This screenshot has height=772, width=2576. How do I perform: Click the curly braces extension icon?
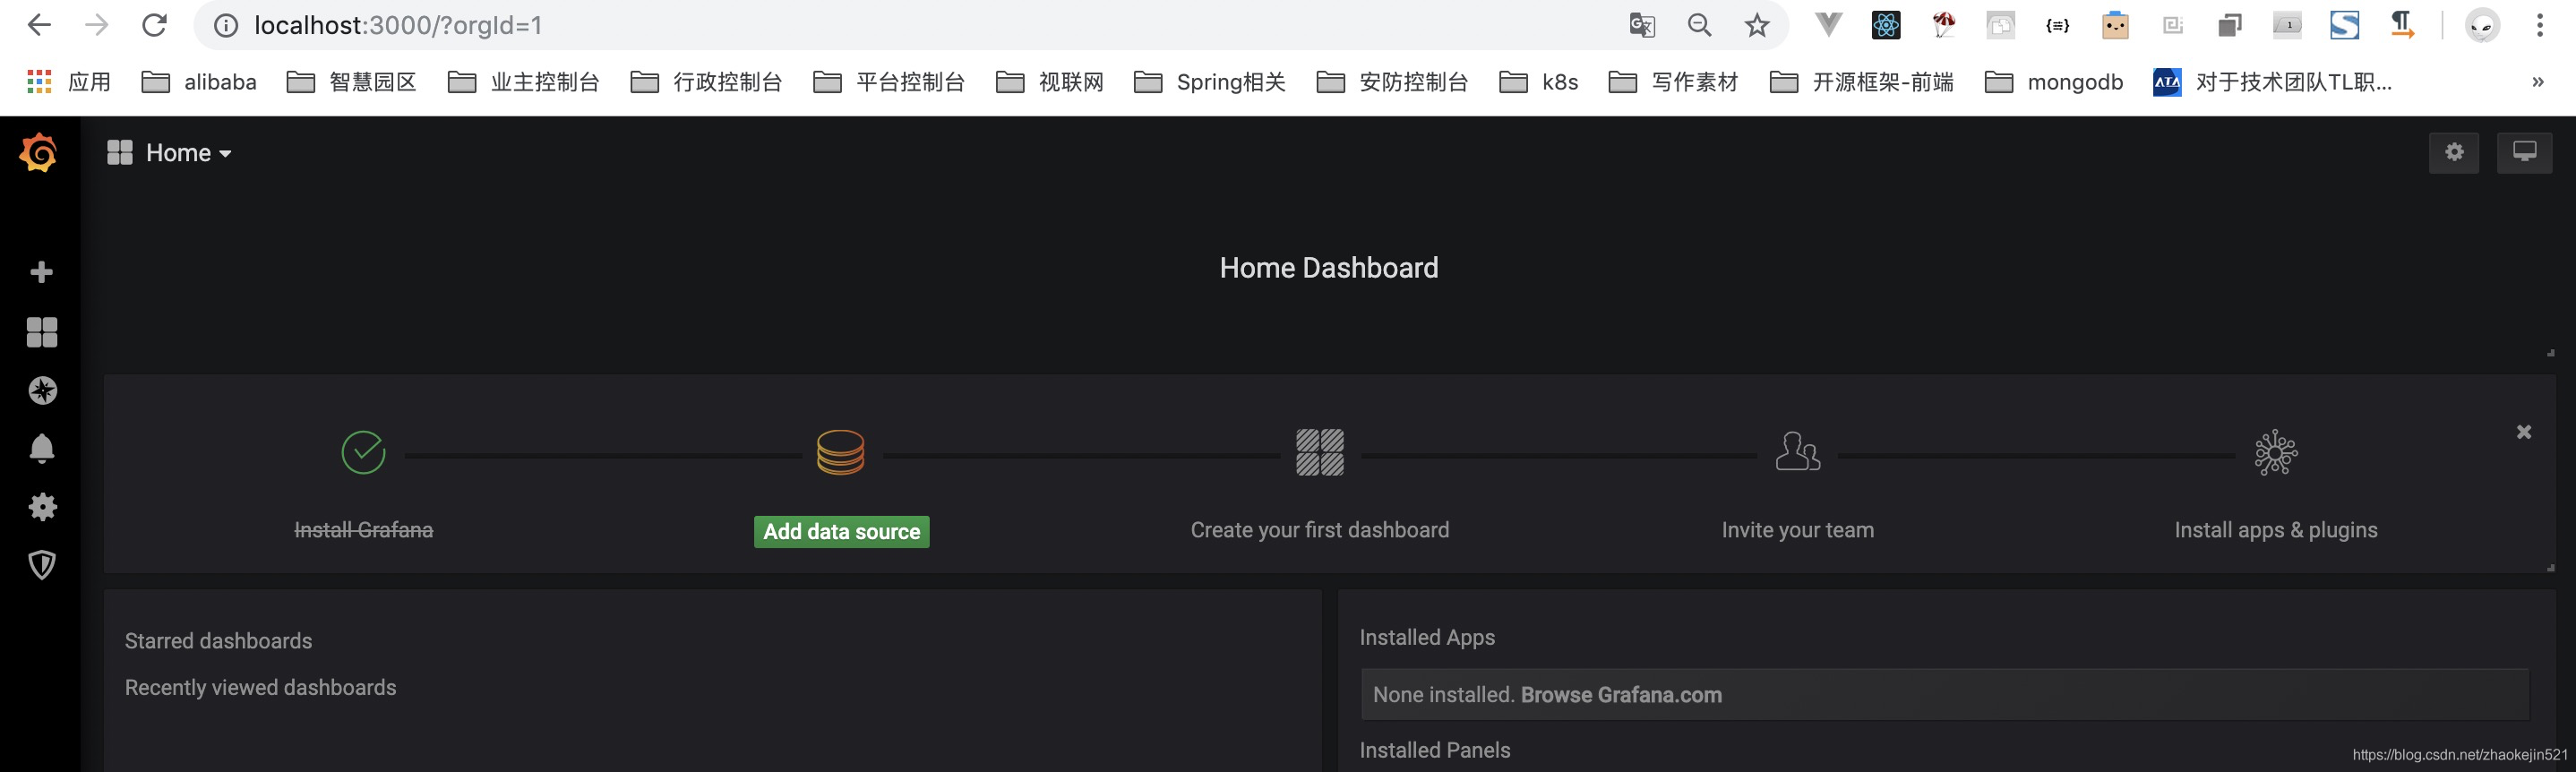pyautogui.click(x=2058, y=25)
